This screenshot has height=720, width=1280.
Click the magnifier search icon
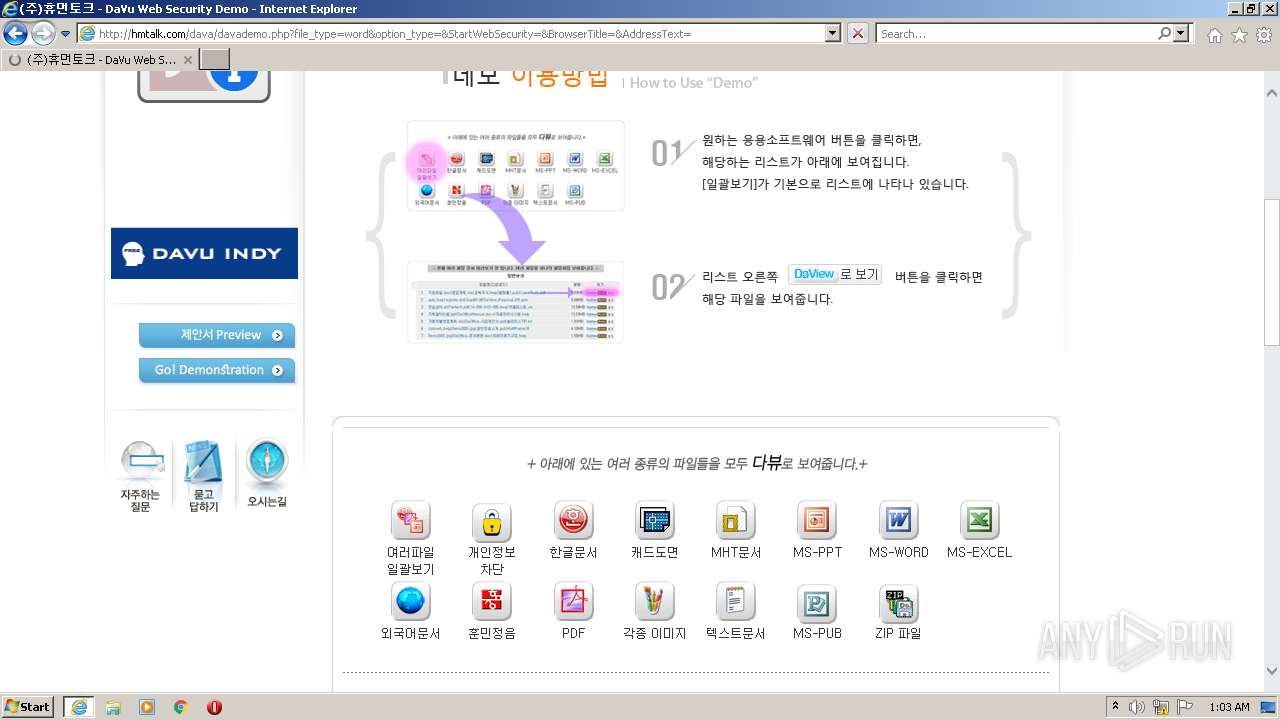tap(1165, 34)
